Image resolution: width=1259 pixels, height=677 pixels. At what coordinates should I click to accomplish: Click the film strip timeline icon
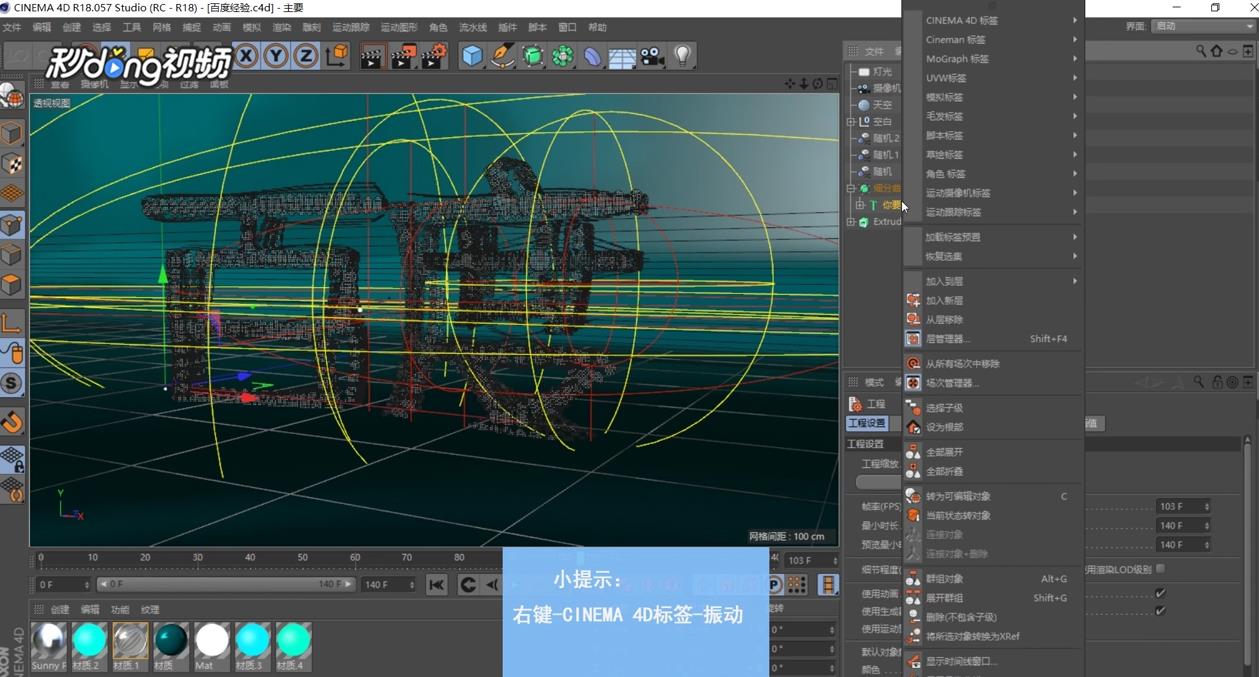coord(828,585)
